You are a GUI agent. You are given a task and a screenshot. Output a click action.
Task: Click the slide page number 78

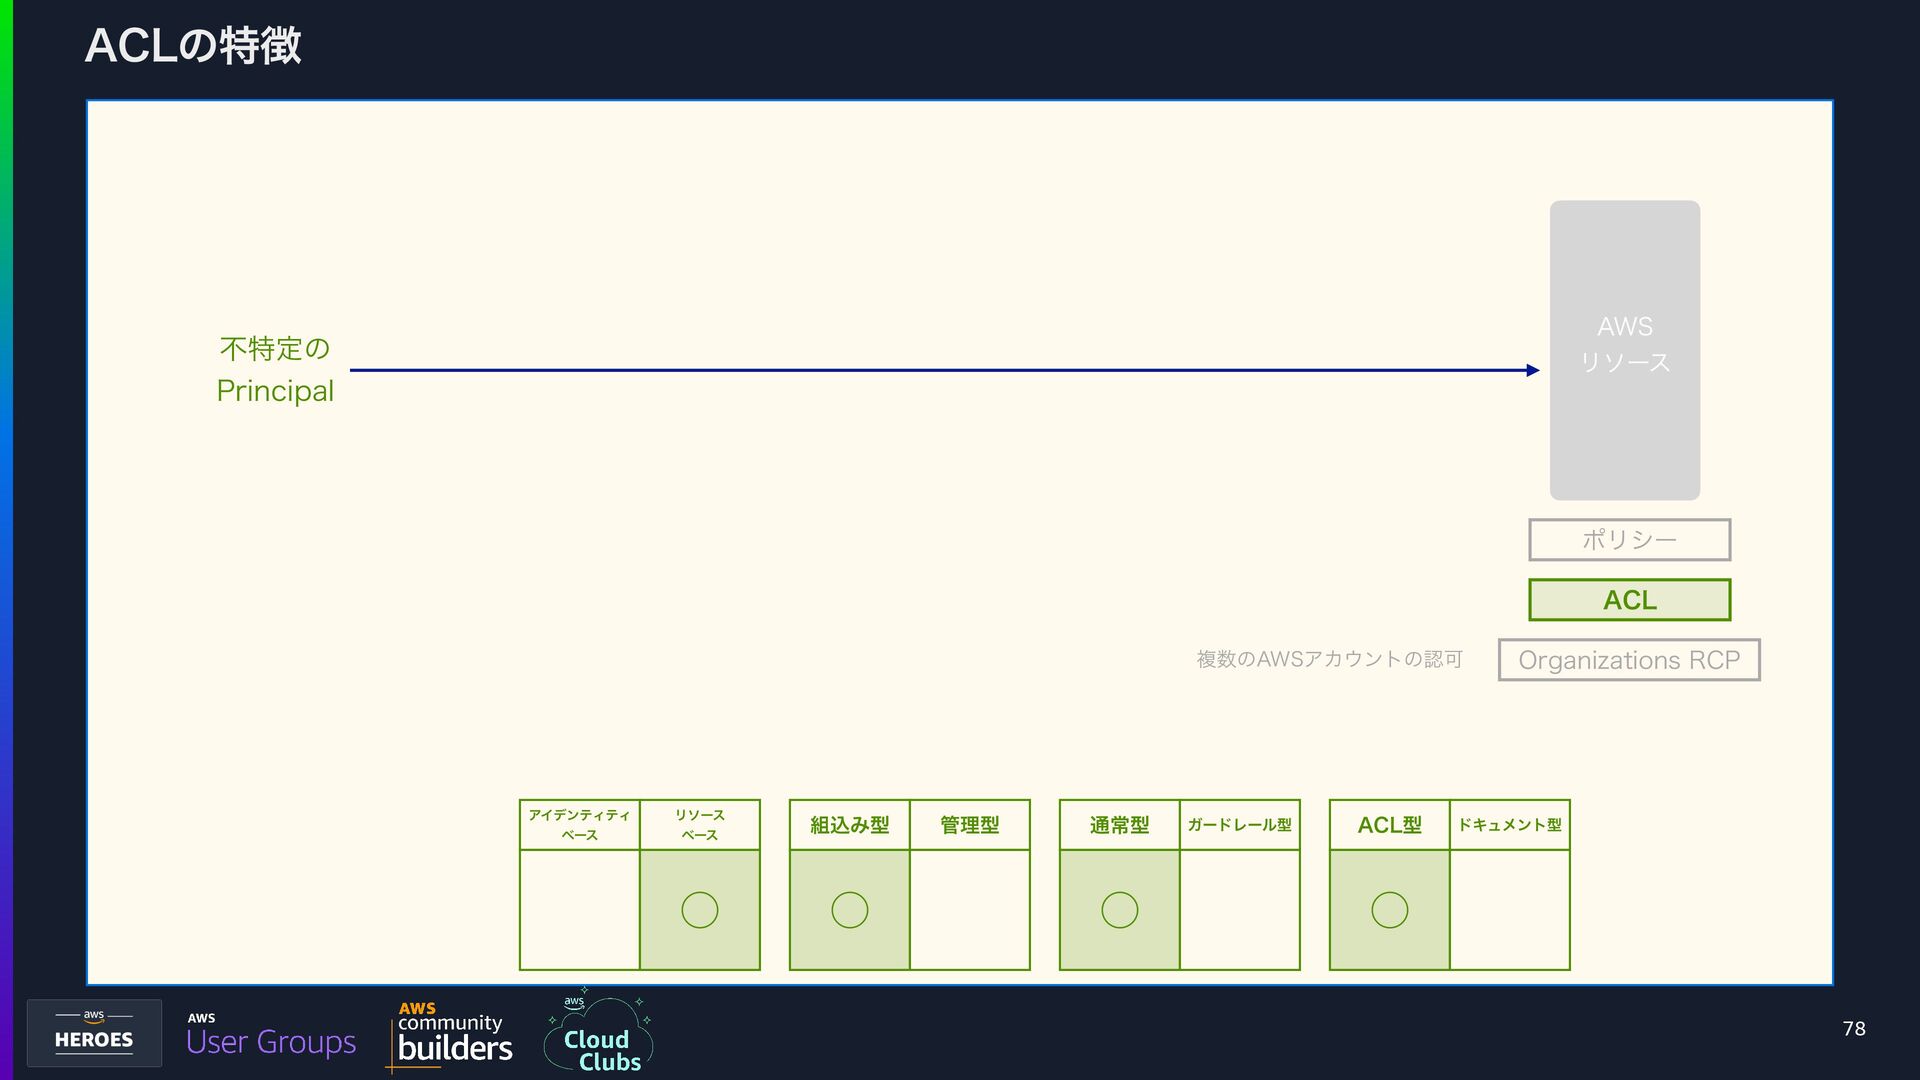click(x=1854, y=1028)
